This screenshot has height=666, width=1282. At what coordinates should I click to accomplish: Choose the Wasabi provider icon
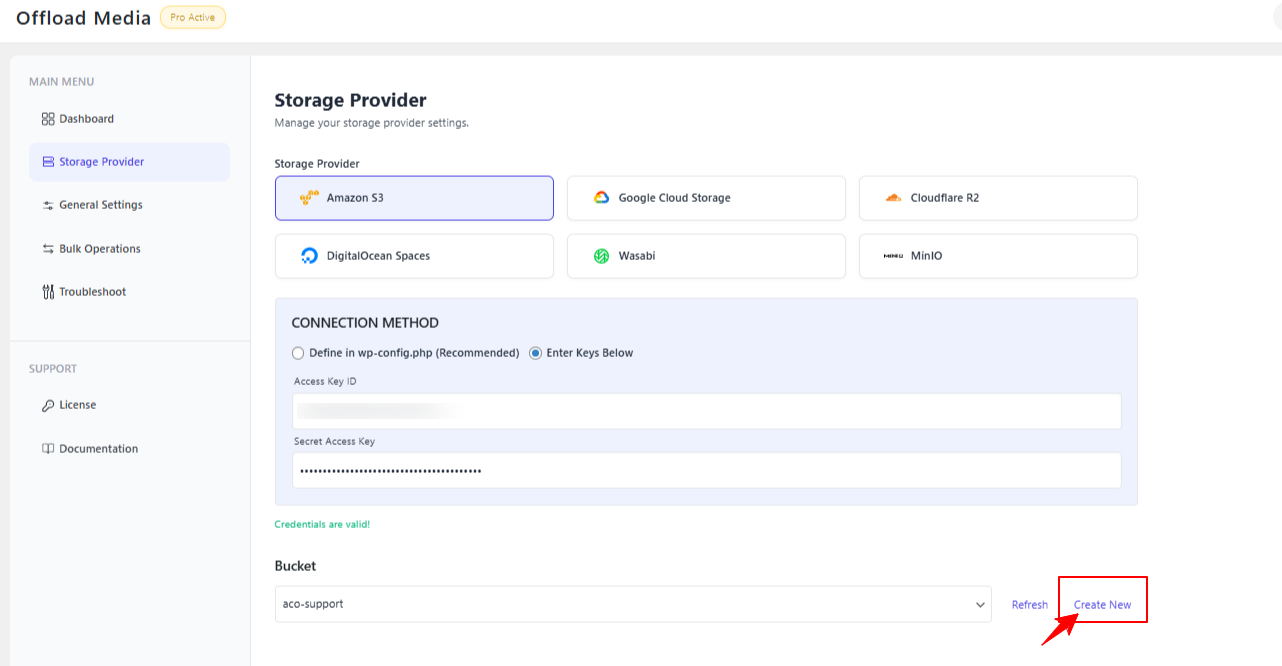(602, 256)
